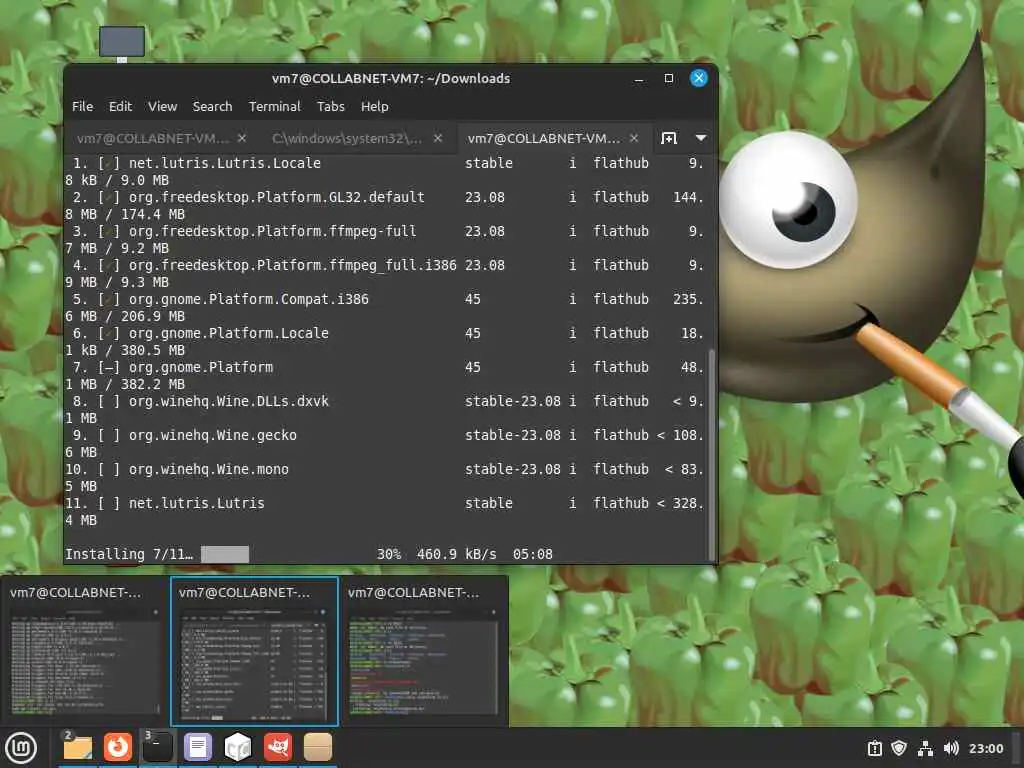Image resolution: width=1024 pixels, height=768 pixels.
Task: Click 'org.gnome.Platform.Compat.i386' text
Action: [x=248, y=299]
